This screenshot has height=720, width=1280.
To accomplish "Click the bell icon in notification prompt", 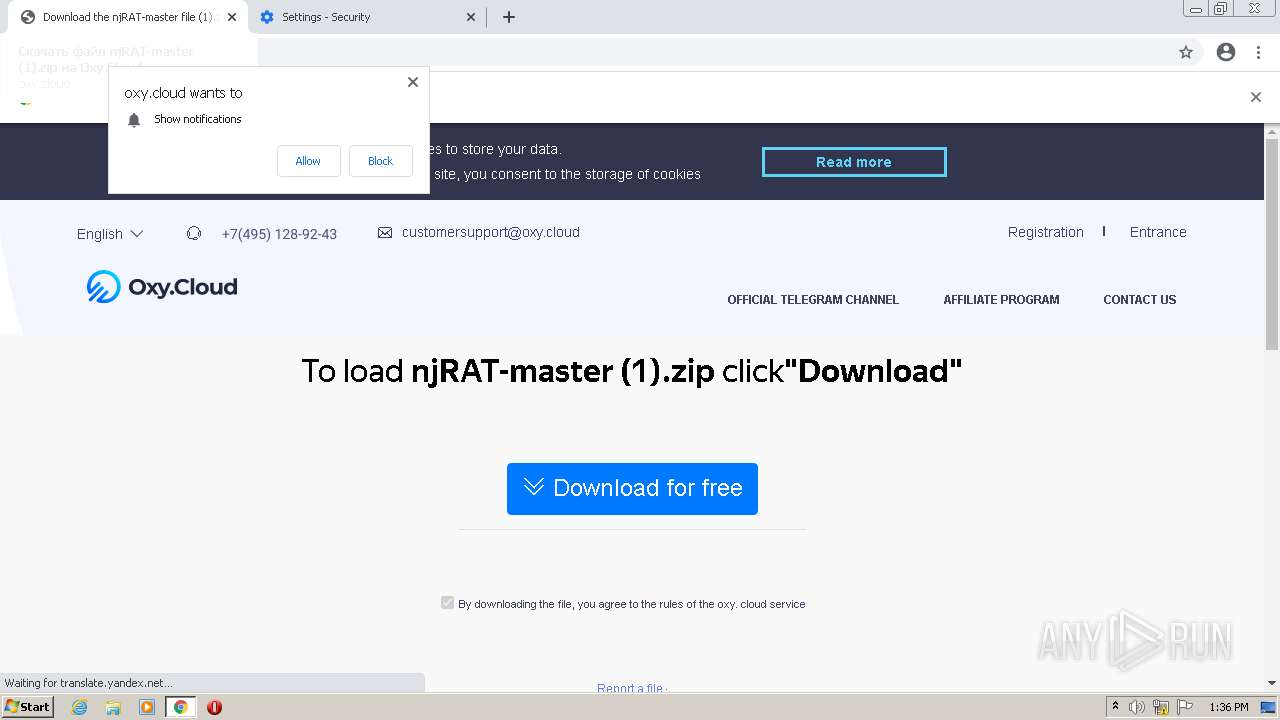I will coord(134,120).
